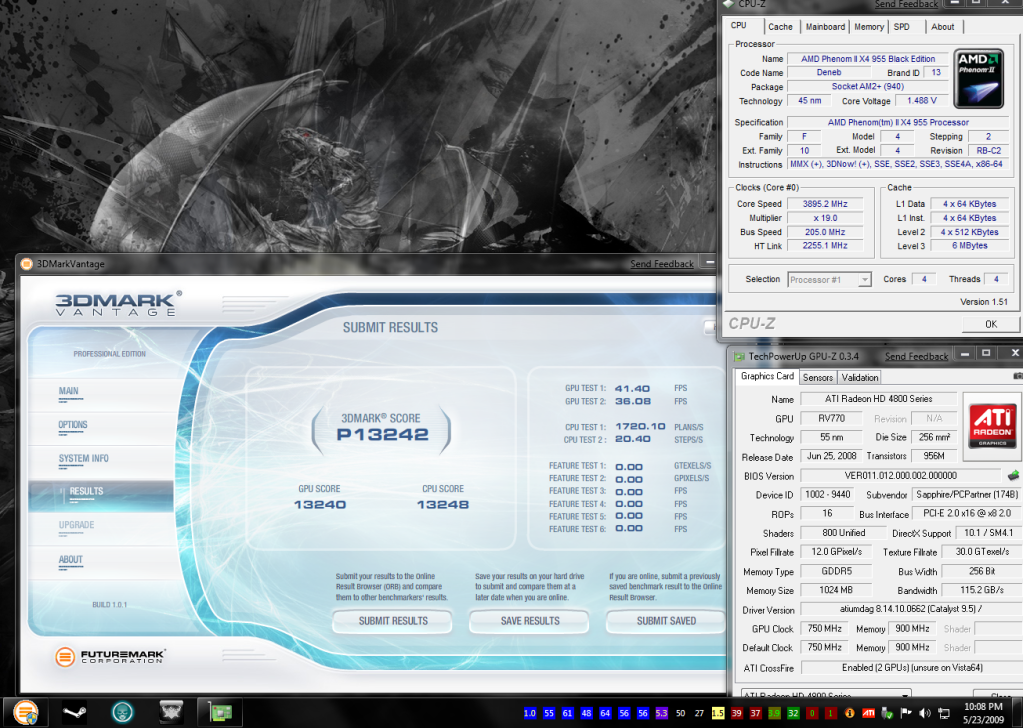Switch to the Mainboard tab in CPU-Z

[825, 27]
